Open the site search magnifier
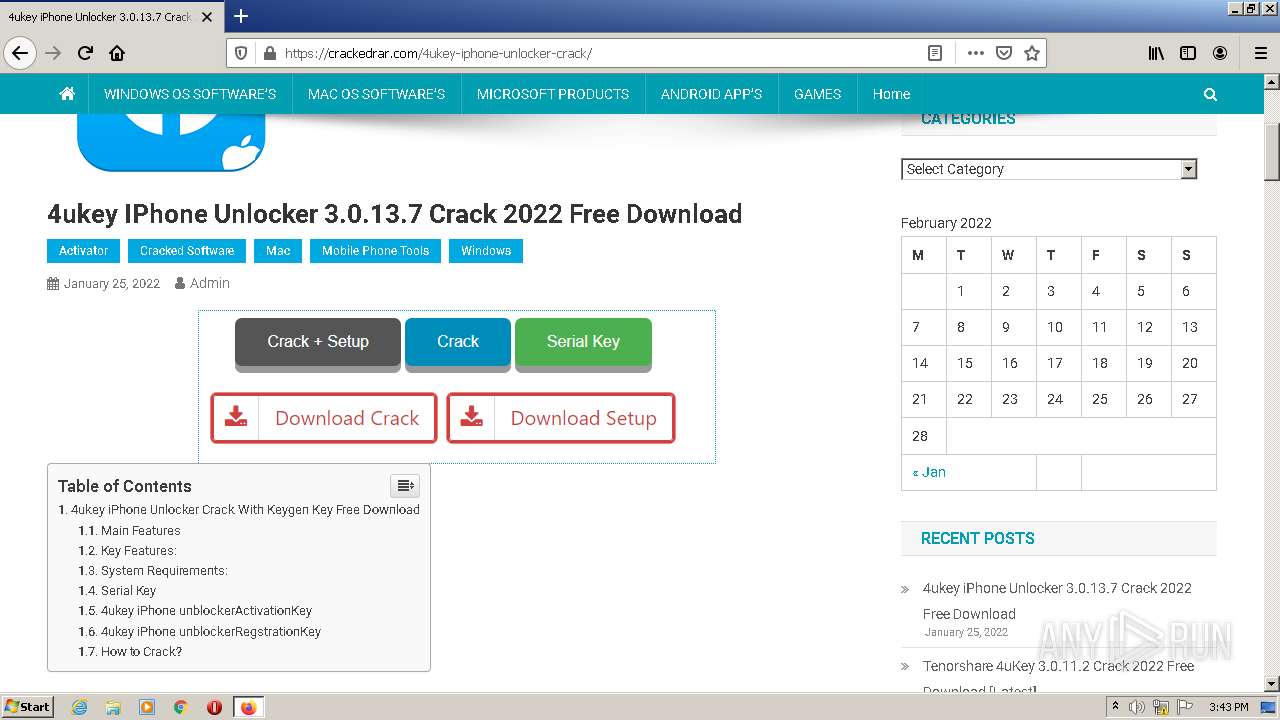 click(1210, 94)
